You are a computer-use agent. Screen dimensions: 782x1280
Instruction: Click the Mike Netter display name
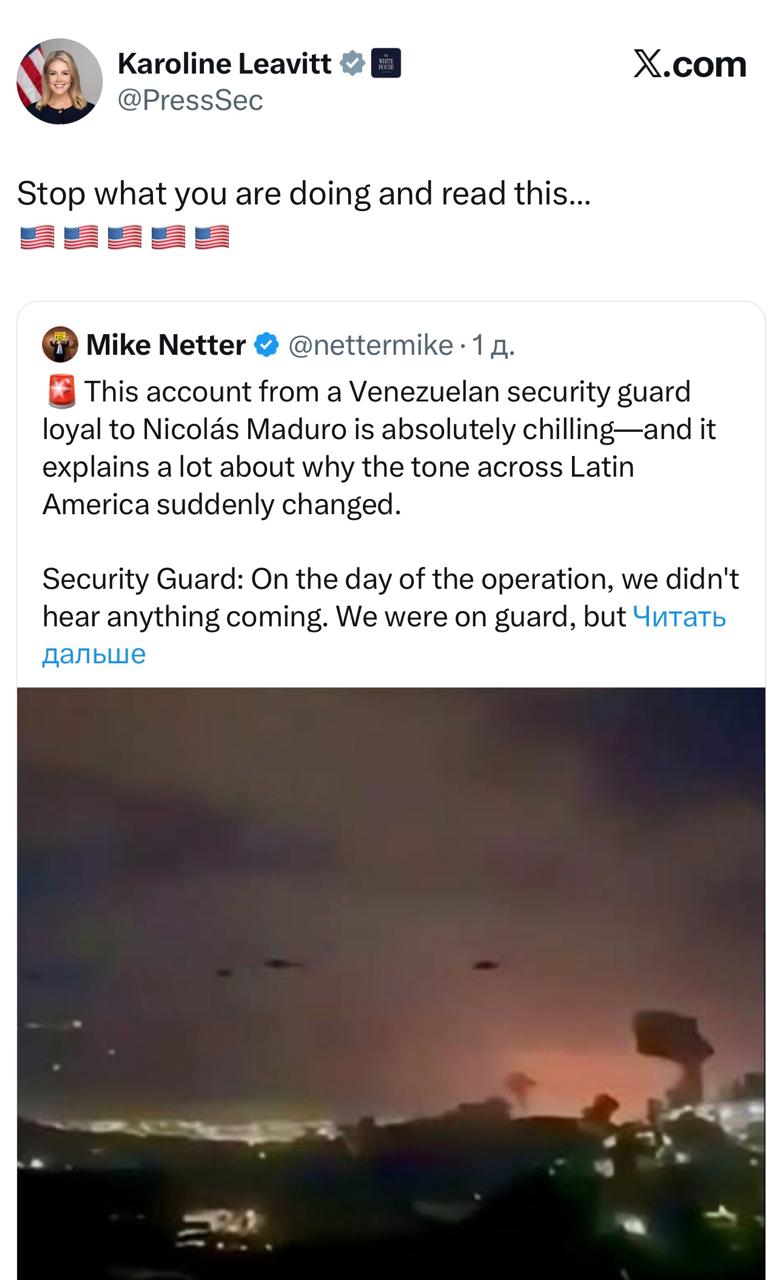point(166,346)
